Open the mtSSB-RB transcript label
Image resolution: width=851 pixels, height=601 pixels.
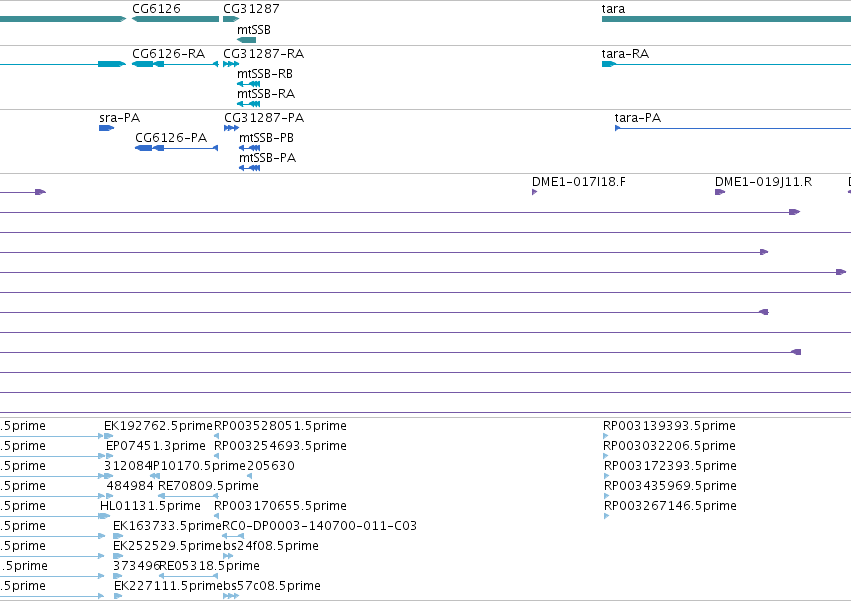point(265,74)
